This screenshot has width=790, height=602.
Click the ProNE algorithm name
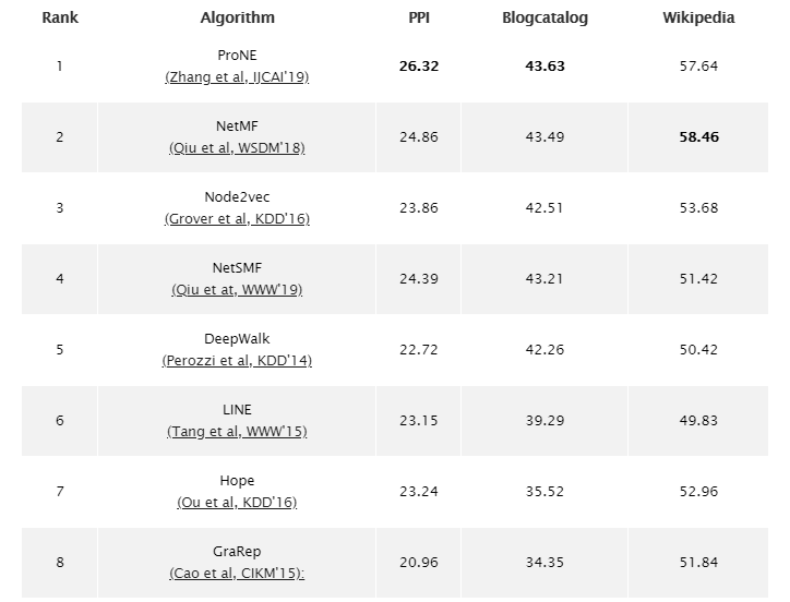[x=237, y=56]
